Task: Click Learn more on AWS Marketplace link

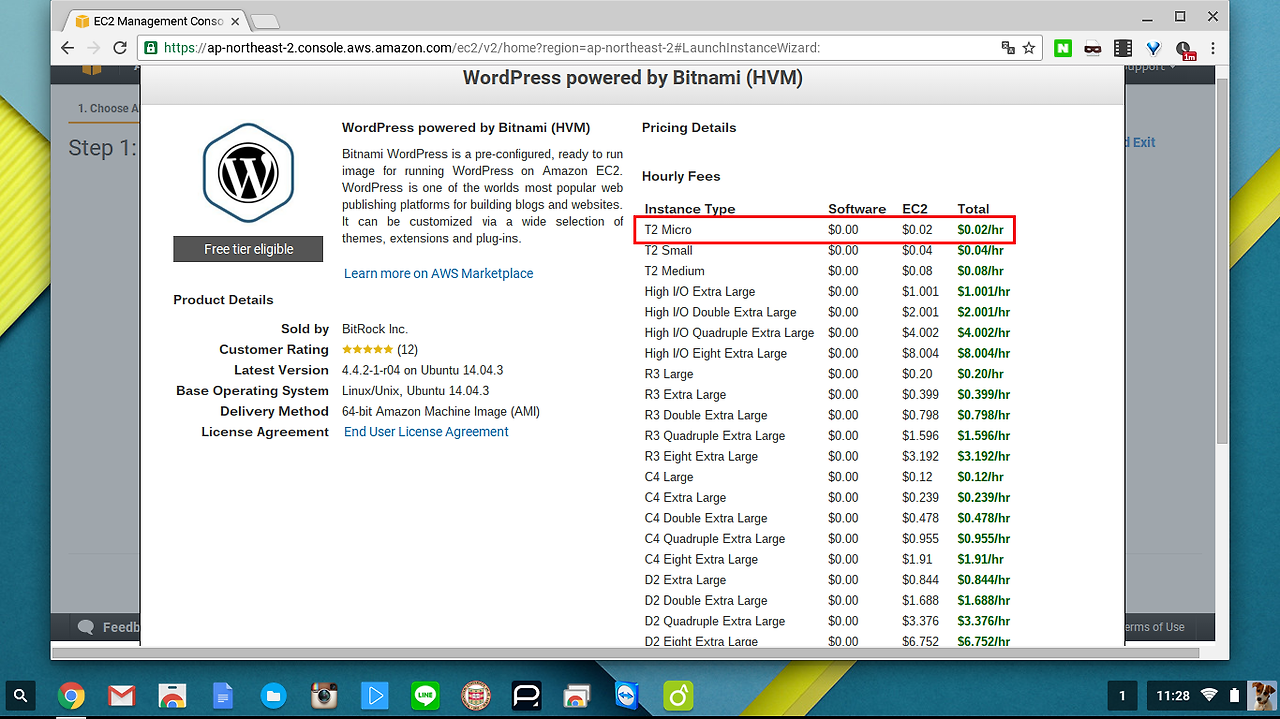Action: tap(438, 273)
